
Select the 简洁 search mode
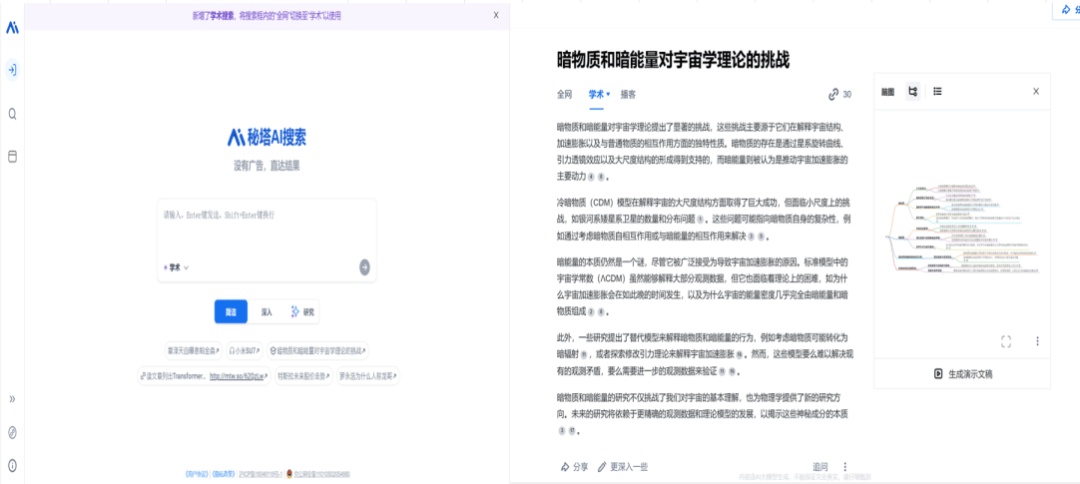click(x=231, y=312)
